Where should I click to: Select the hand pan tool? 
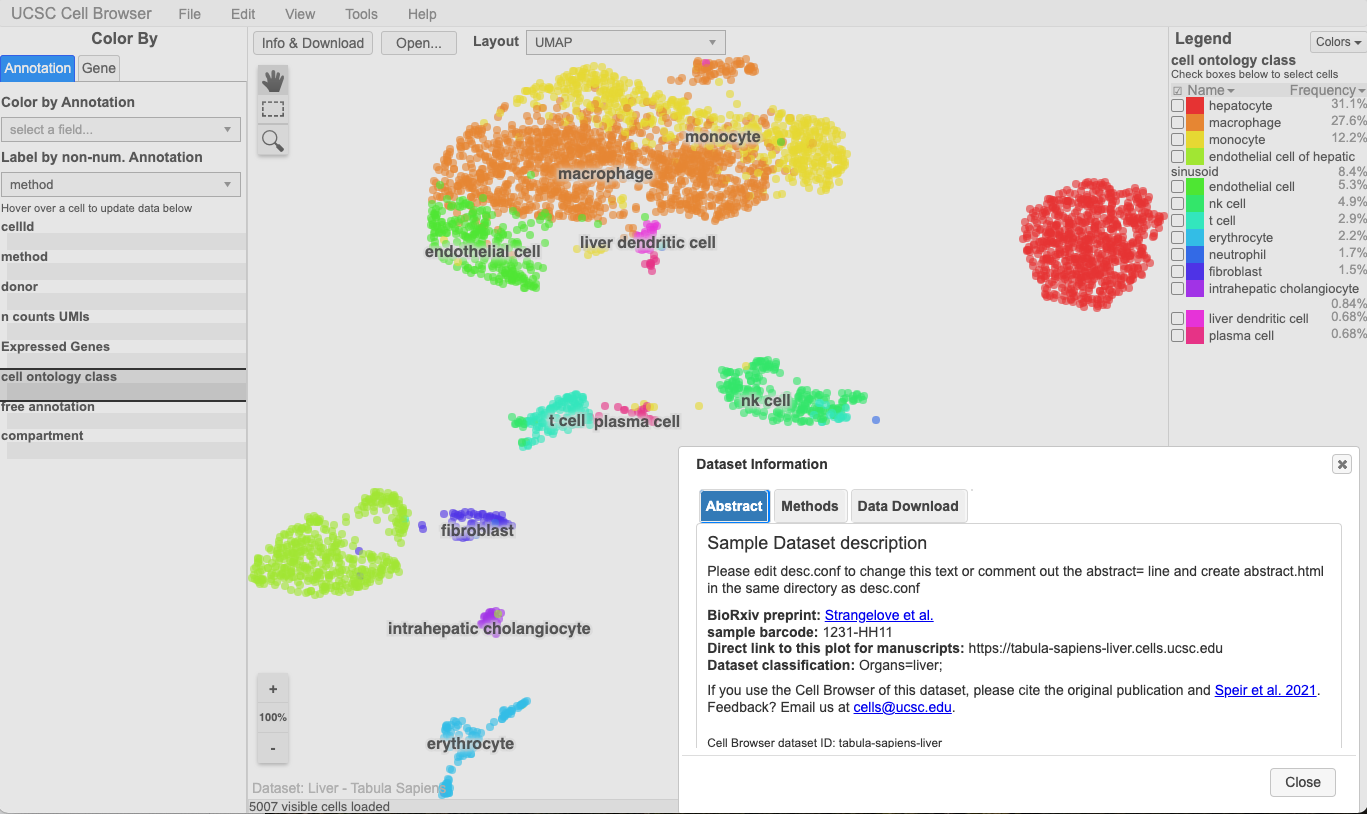click(273, 81)
